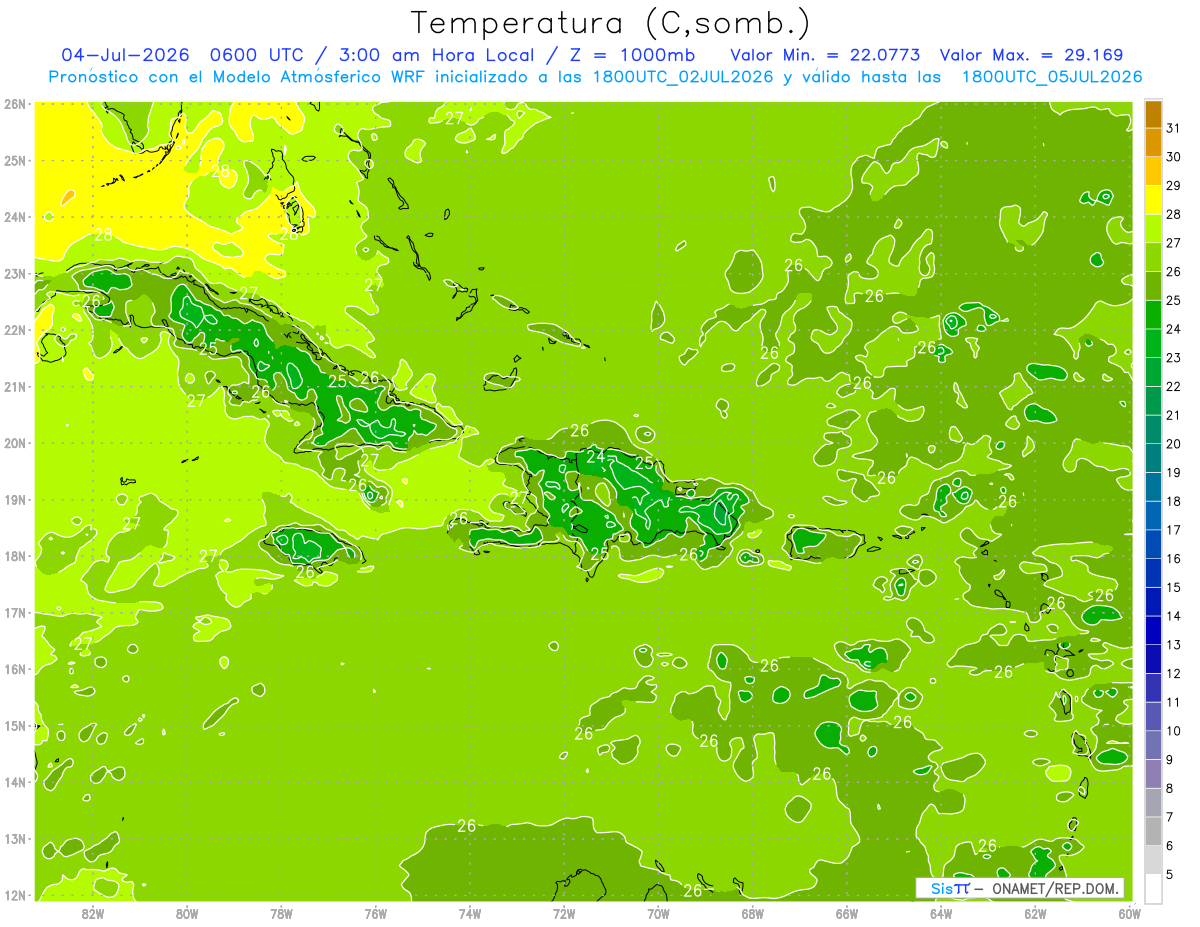Image resolution: width=1200 pixels, height=927 pixels.
Task: Click the light gray swatch between 5 and 6
Action: coord(1153,860)
